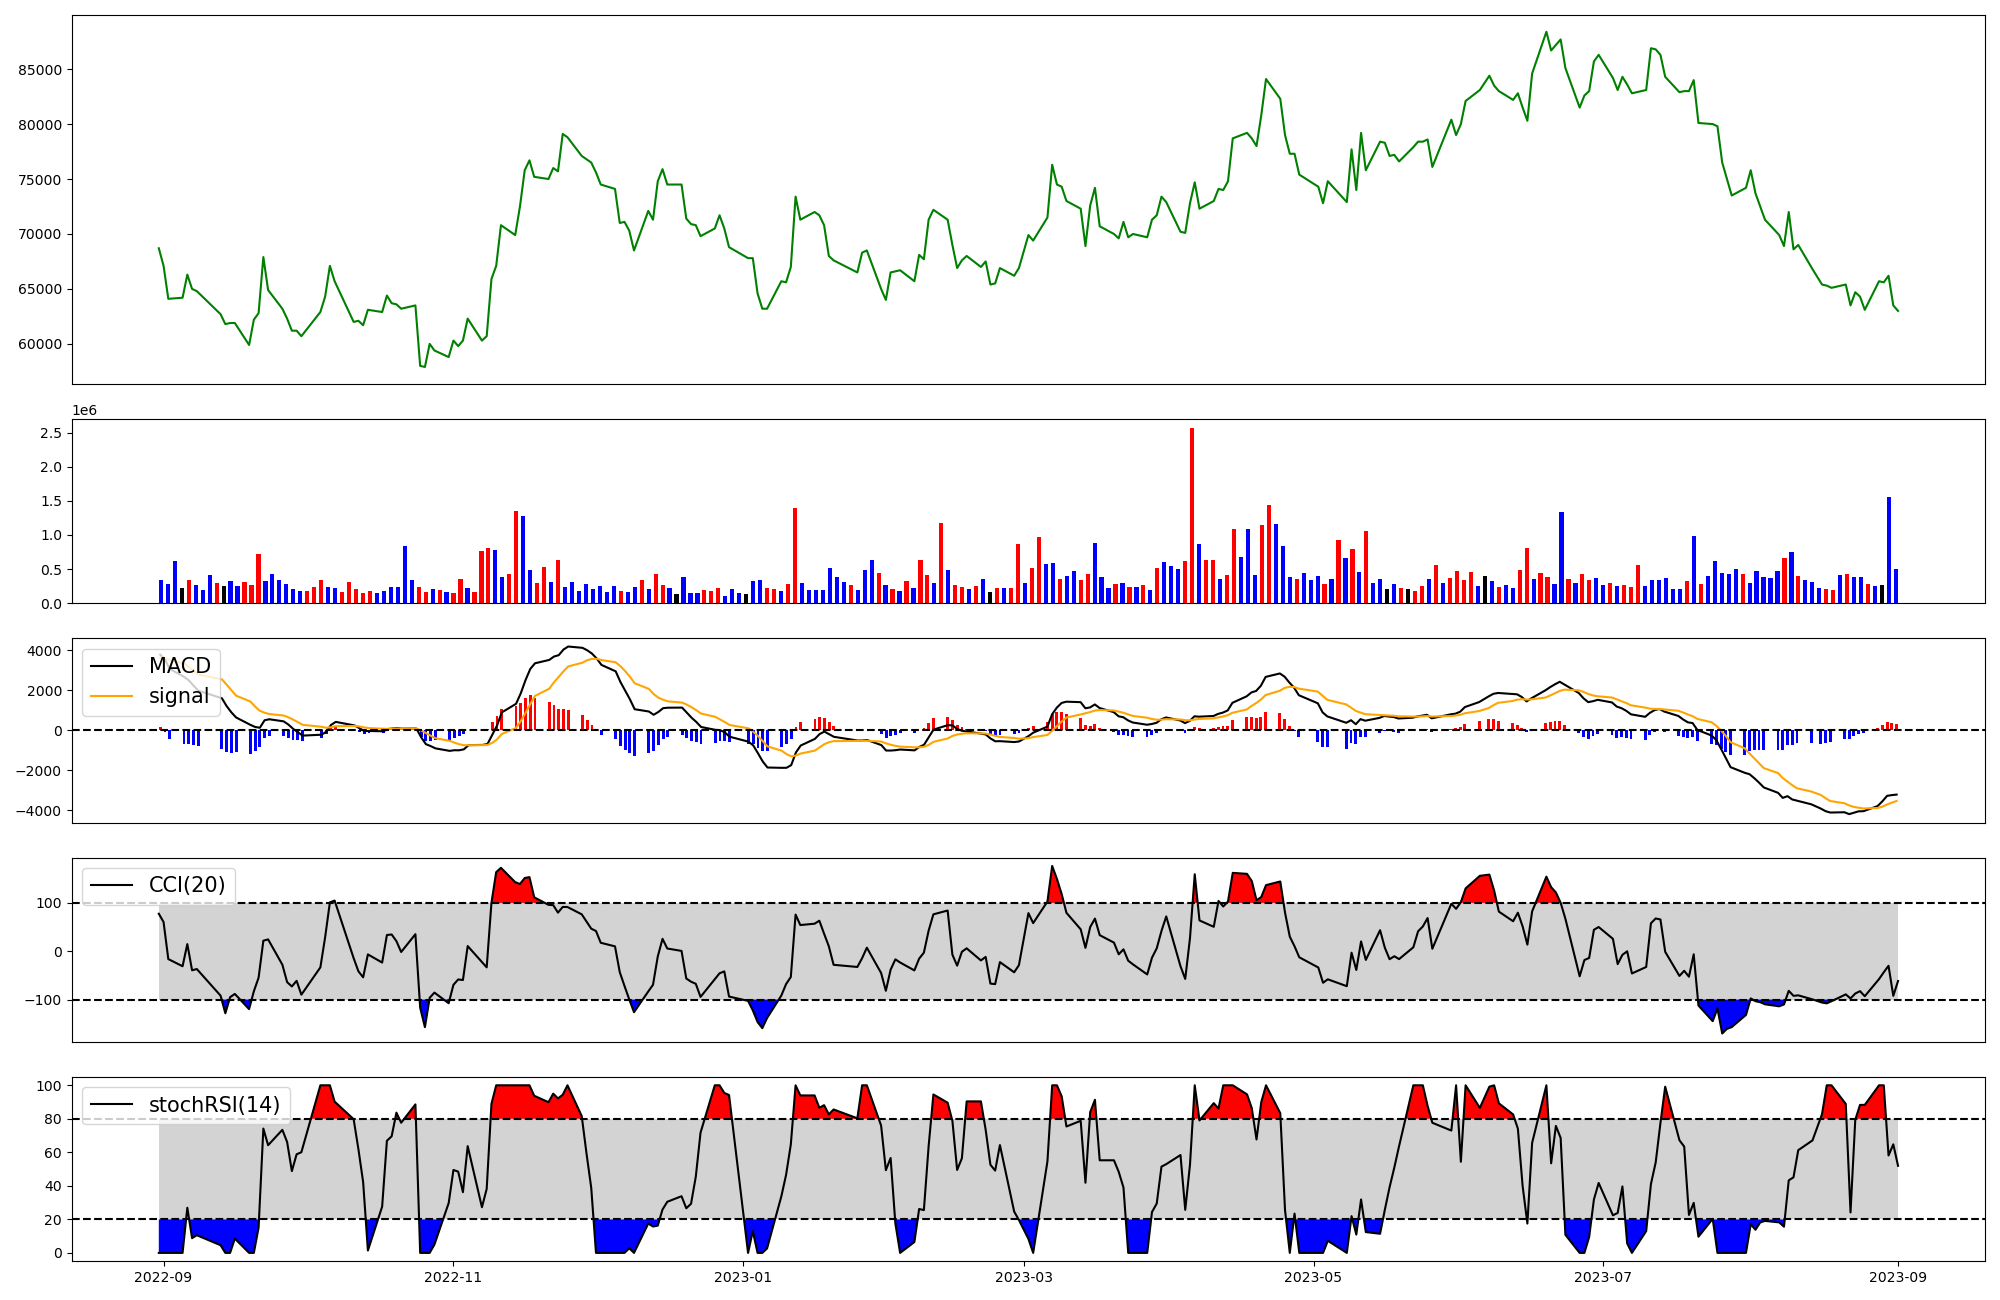Click the 2023-07 x-axis tick label
Screen dimensions: 2000x1300
coord(1603,1277)
